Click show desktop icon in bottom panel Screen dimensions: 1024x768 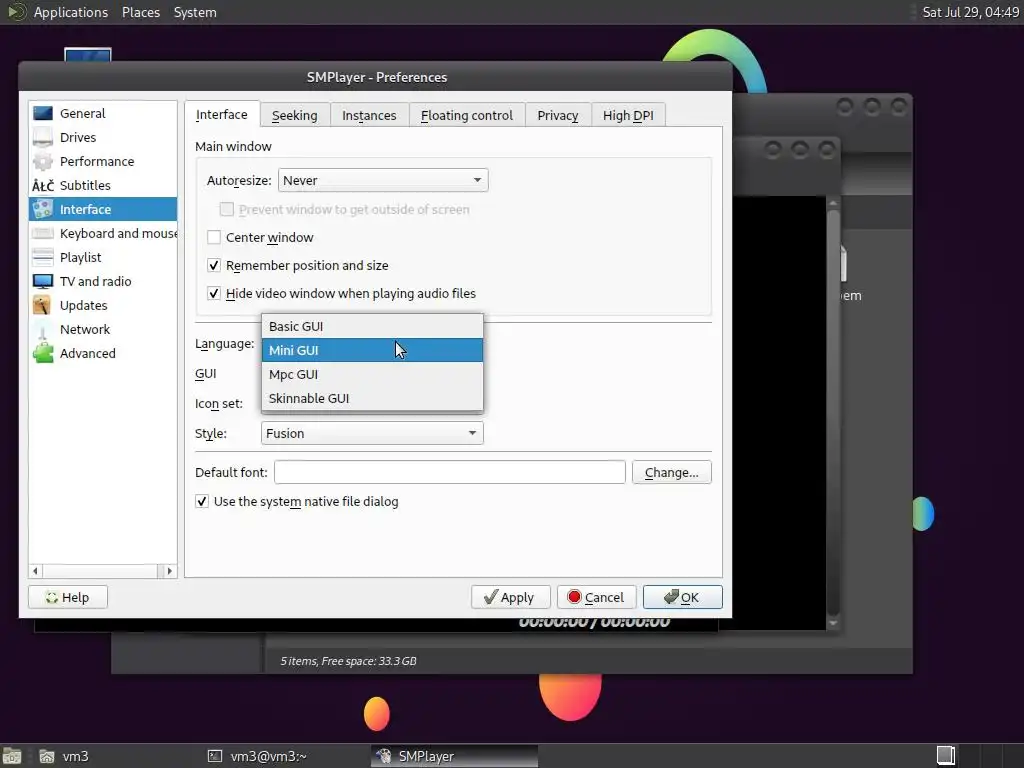tap(12, 756)
